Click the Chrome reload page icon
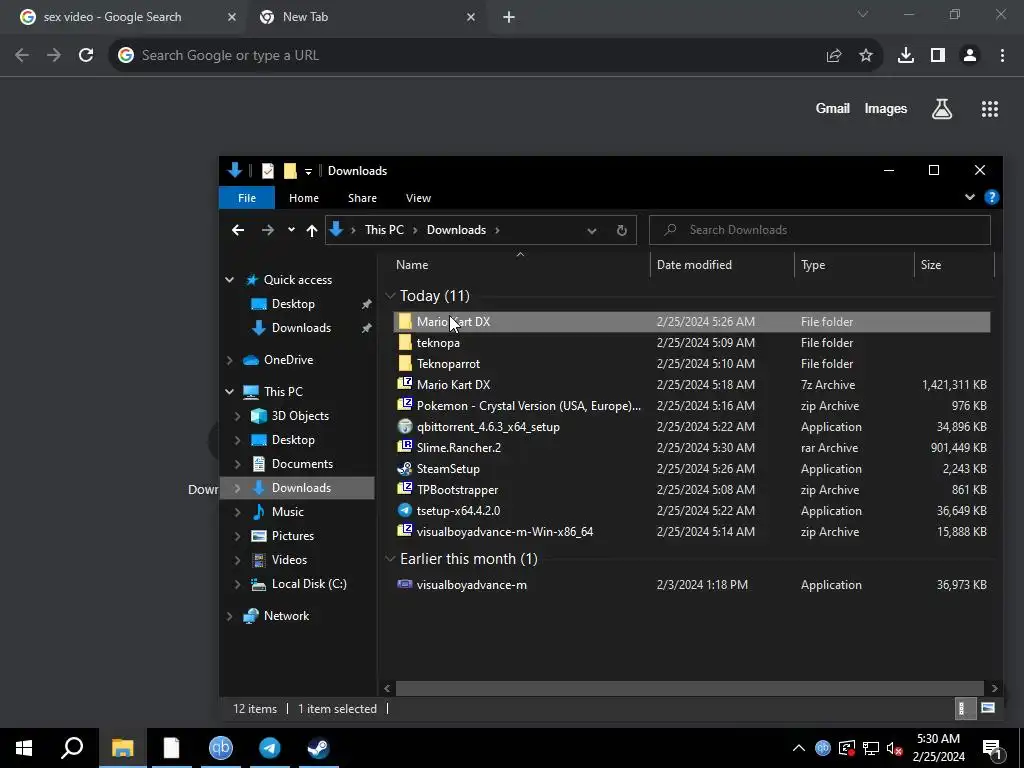Viewport: 1024px width, 768px height. [86, 56]
